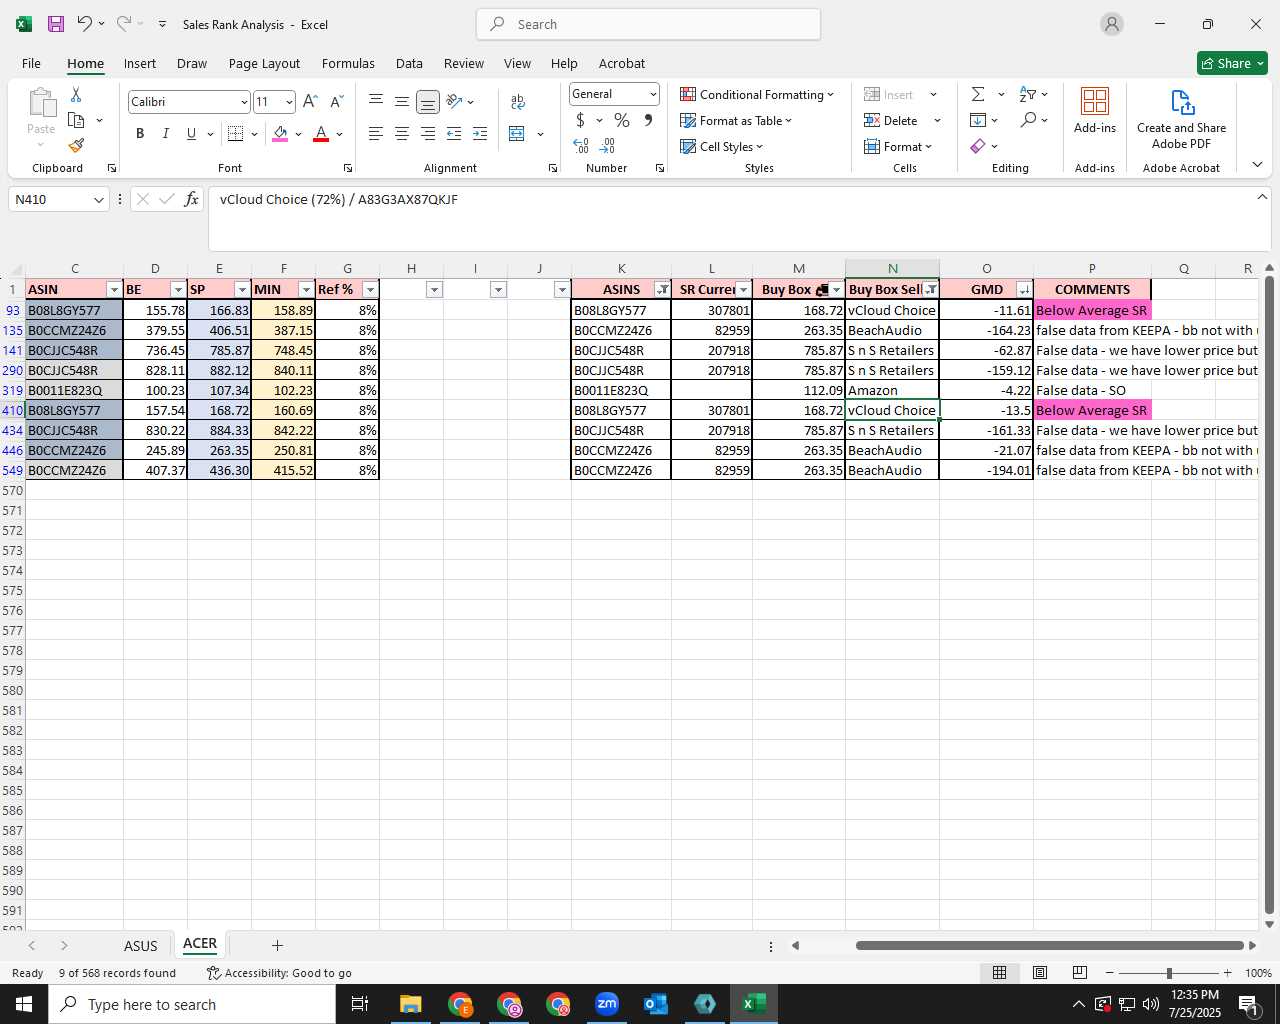The width and height of the screenshot is (1280, 1024).
Task: Open the Insert ribbon tab
Action: click(140, 63)
